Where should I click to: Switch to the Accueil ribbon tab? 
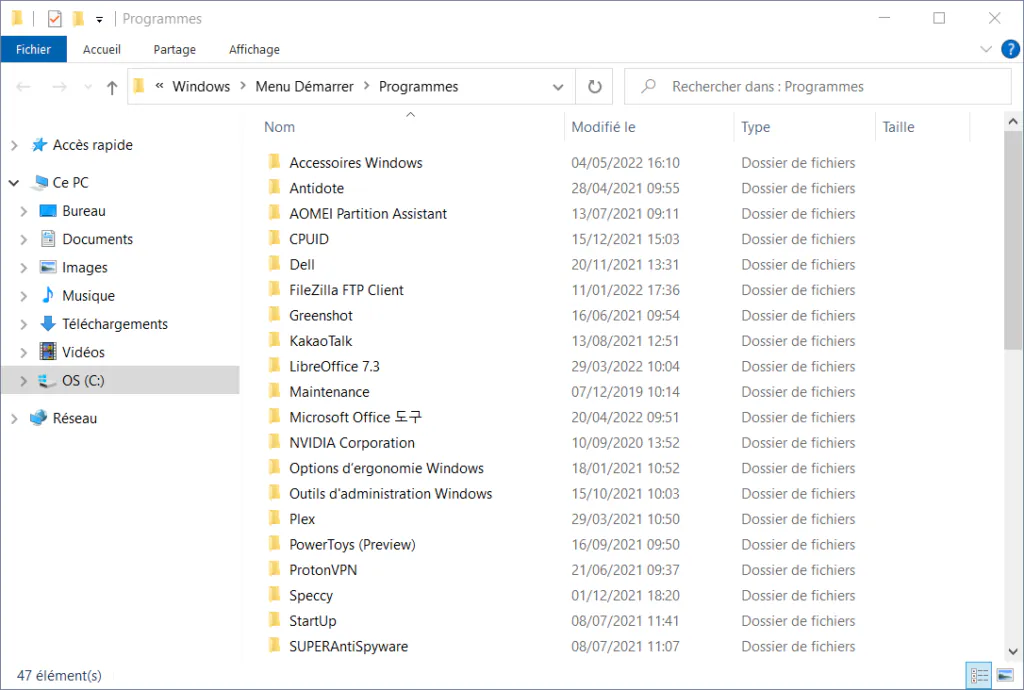102,50
